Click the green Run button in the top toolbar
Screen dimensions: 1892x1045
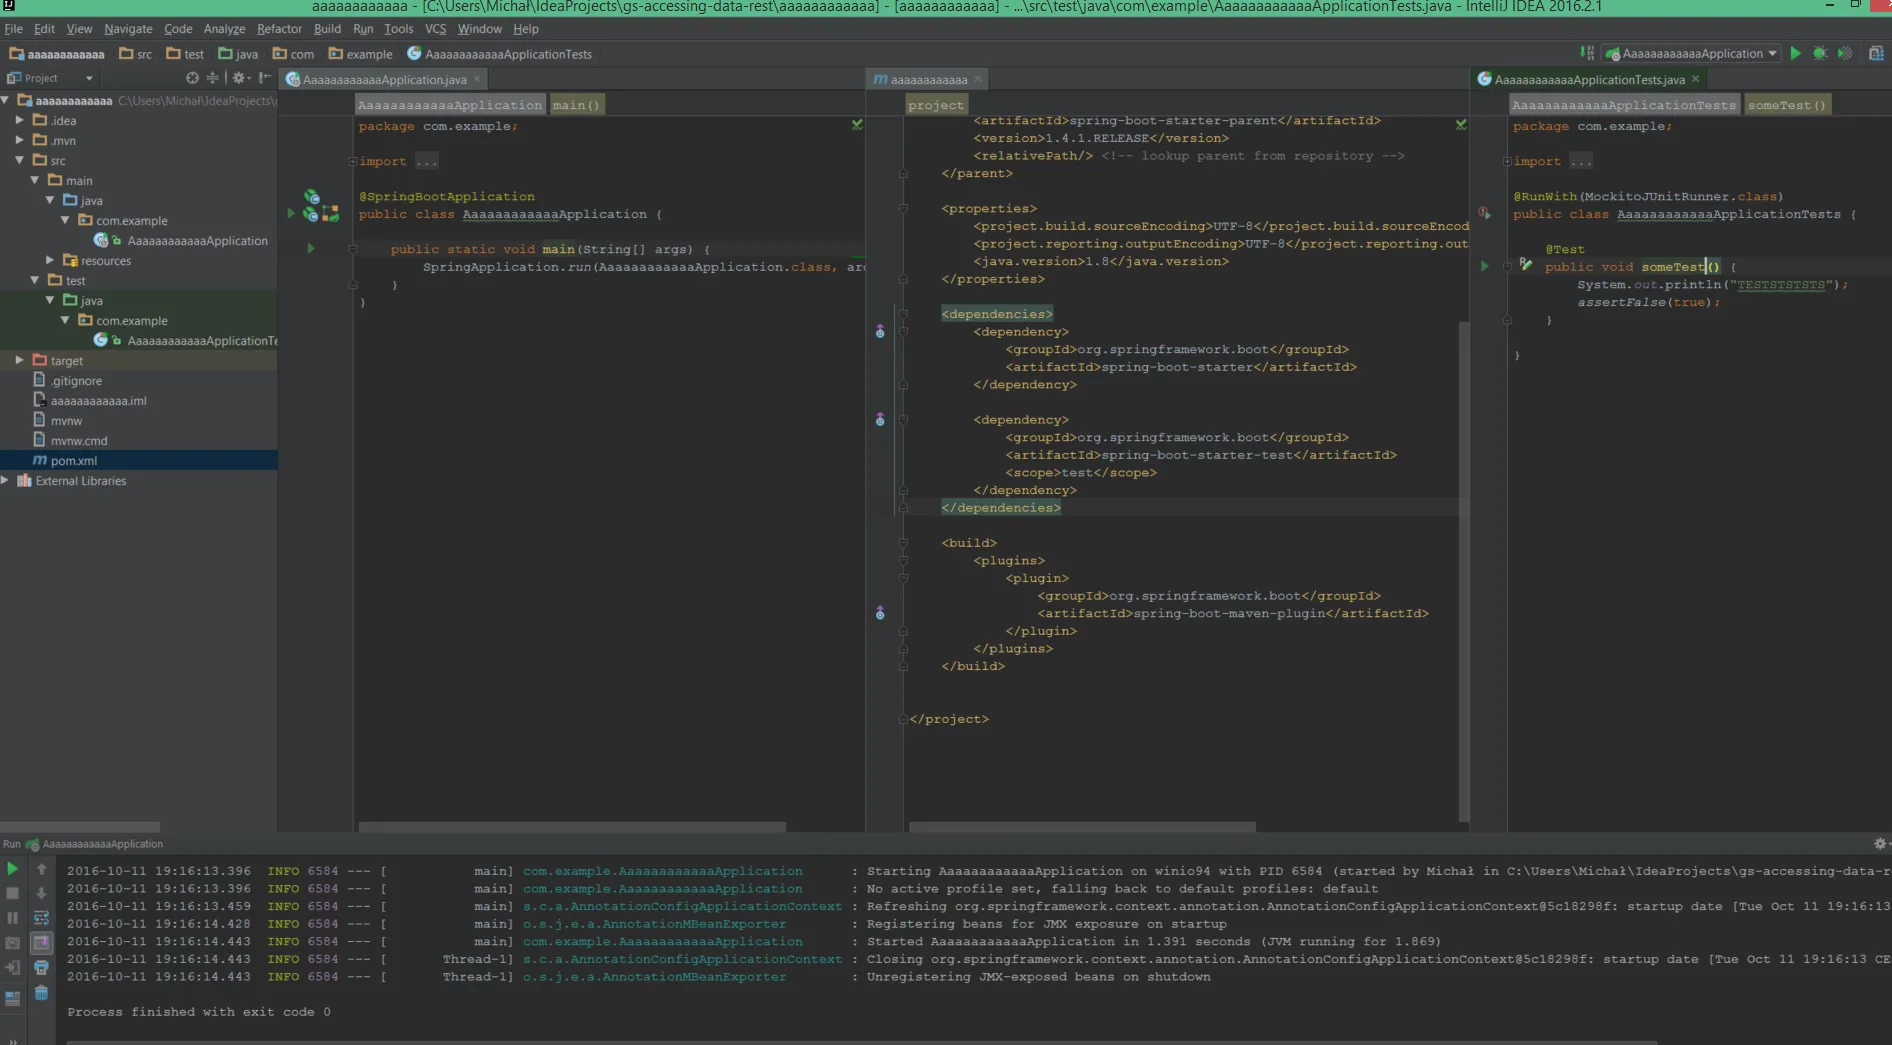point(1795,54)
